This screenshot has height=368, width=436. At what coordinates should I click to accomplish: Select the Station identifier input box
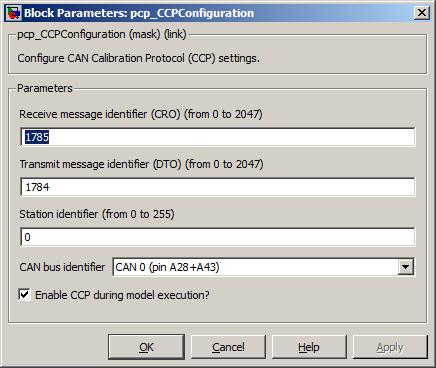point(218,237)
